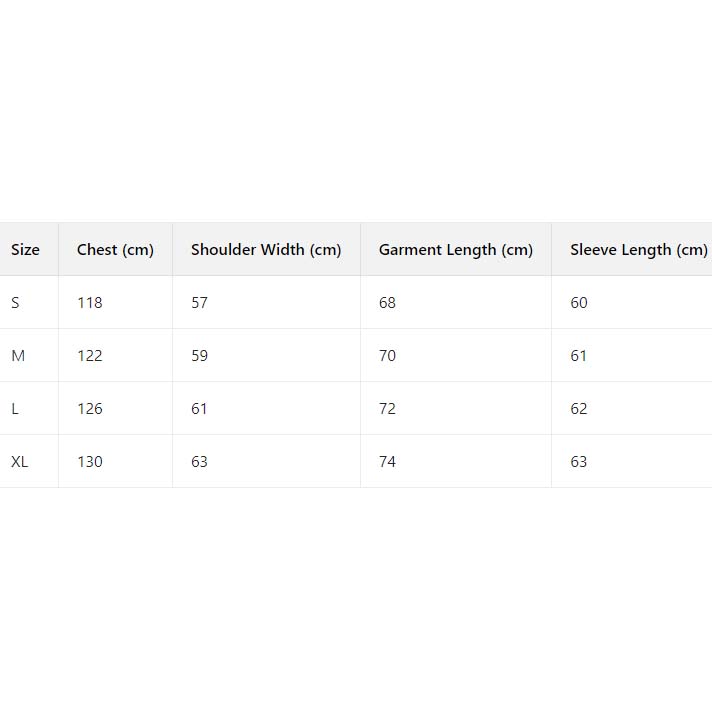Viewport: 712px width, 711px height.
Task: Click chest value 118 for size S
Action: (x=90, y=303)
